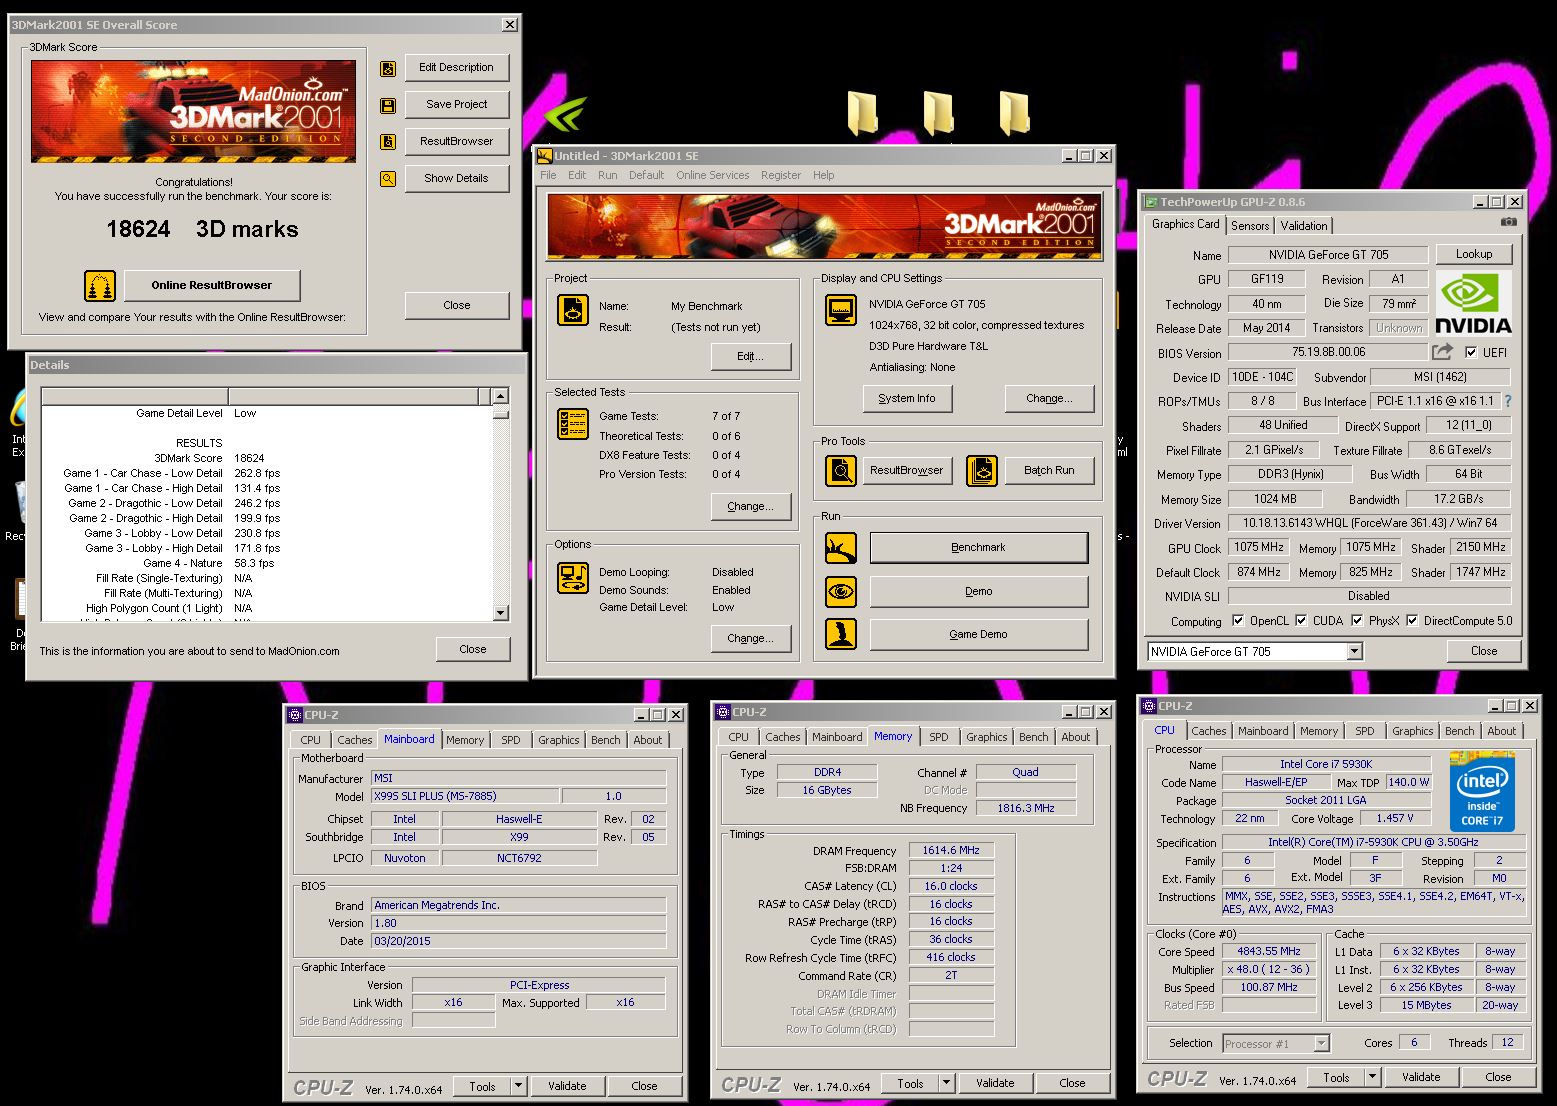Click Change button under Selected Tests

coord(751,506)
